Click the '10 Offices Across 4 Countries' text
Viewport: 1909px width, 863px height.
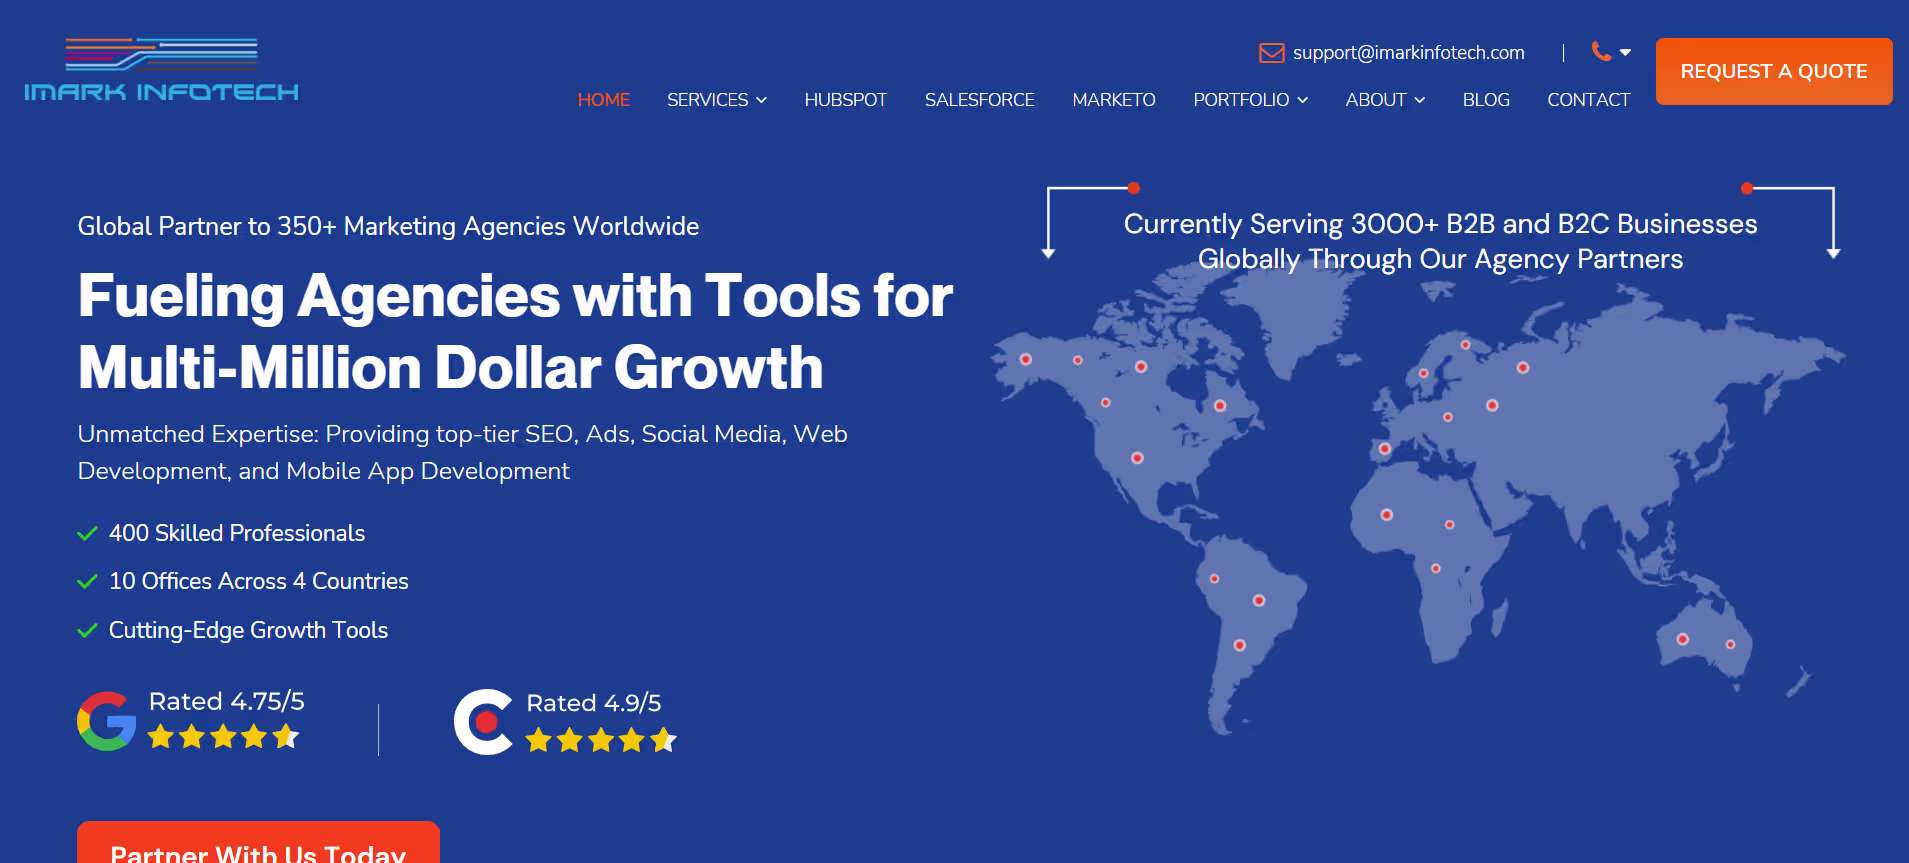pyautogui.click(x=259, y=581)
